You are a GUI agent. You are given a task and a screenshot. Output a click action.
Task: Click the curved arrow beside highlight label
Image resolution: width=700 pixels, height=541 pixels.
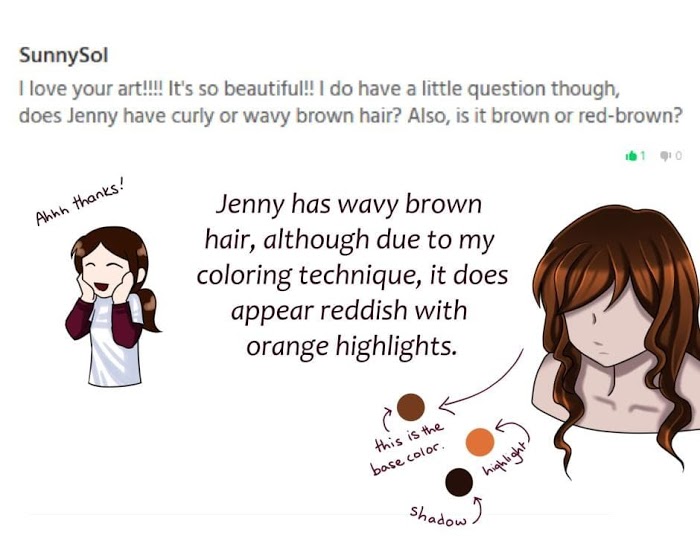(516, 431)
